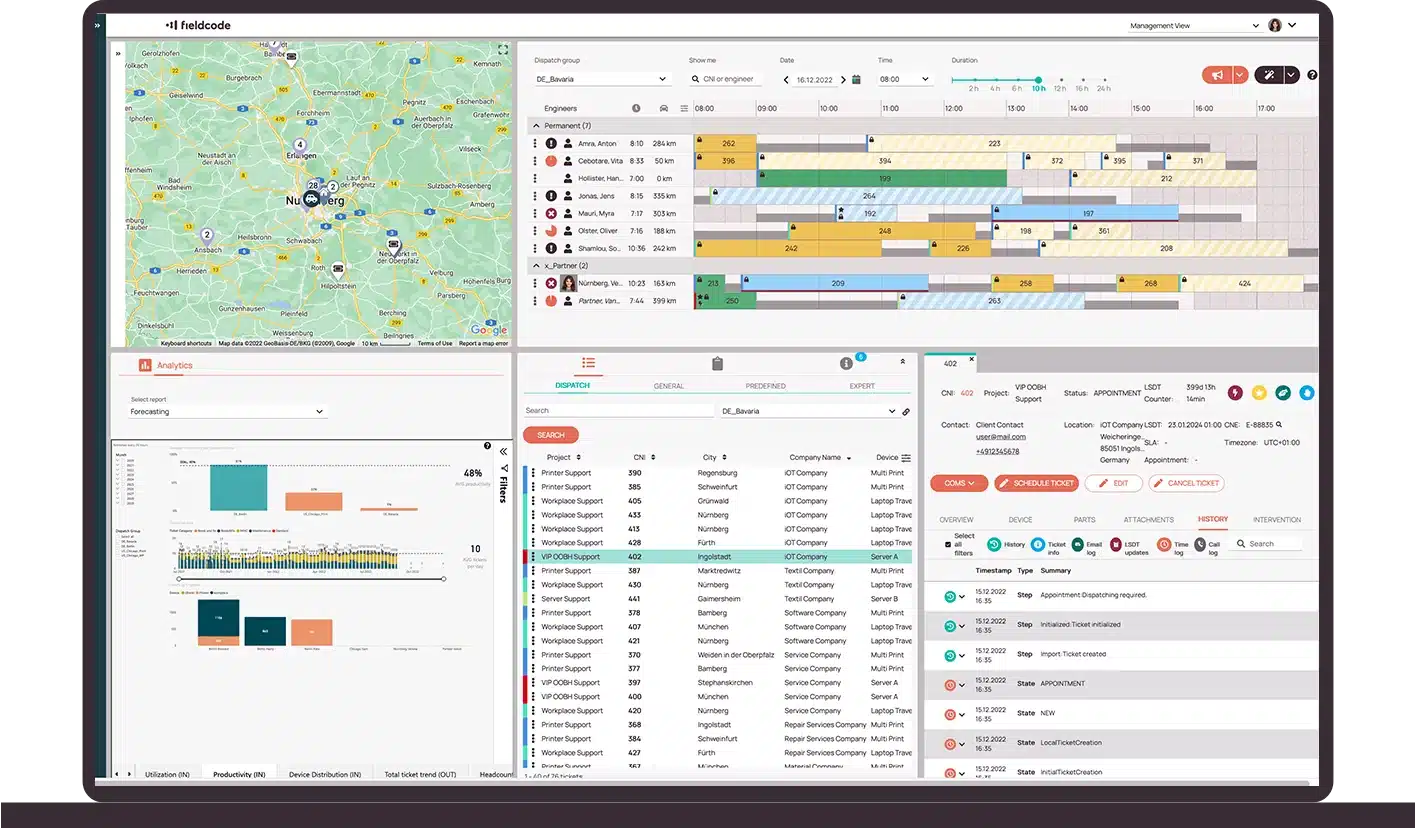Screen dimensions: 1416x828
Task: Toggle the Select all filters checkbox
Action: point(948,544)
